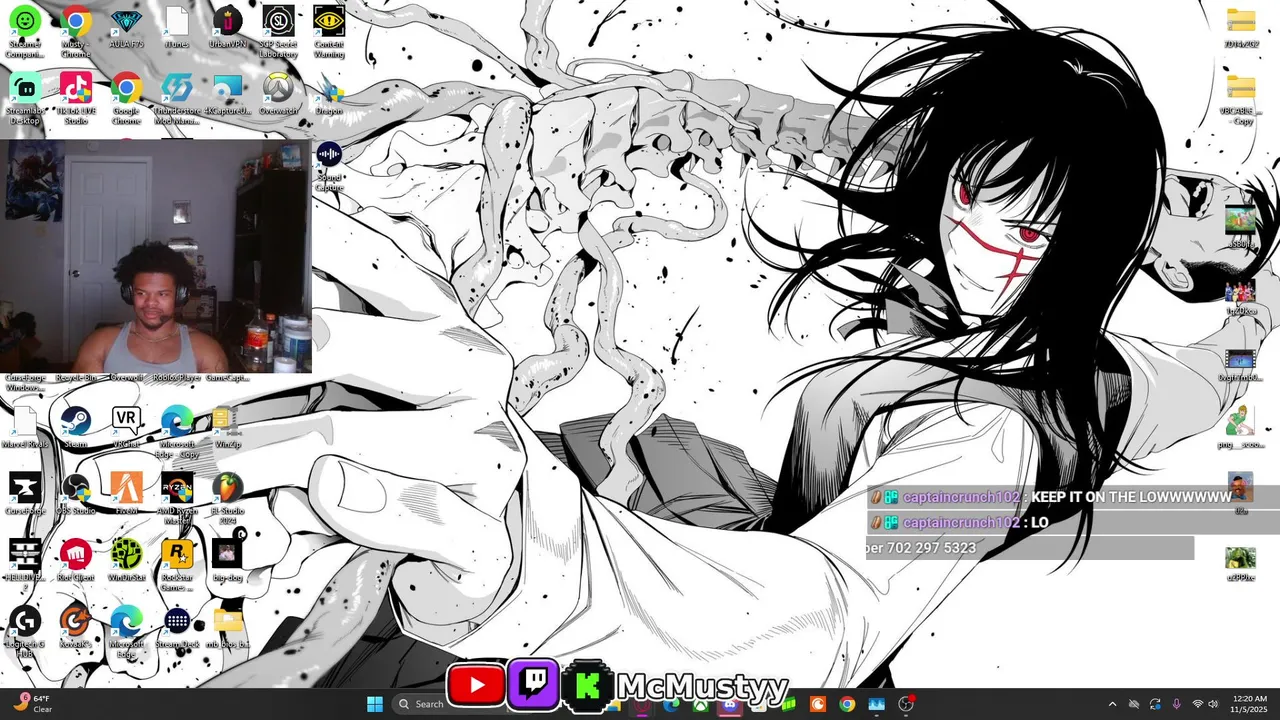Select the top-right yellow folder on desktop

1241,27
